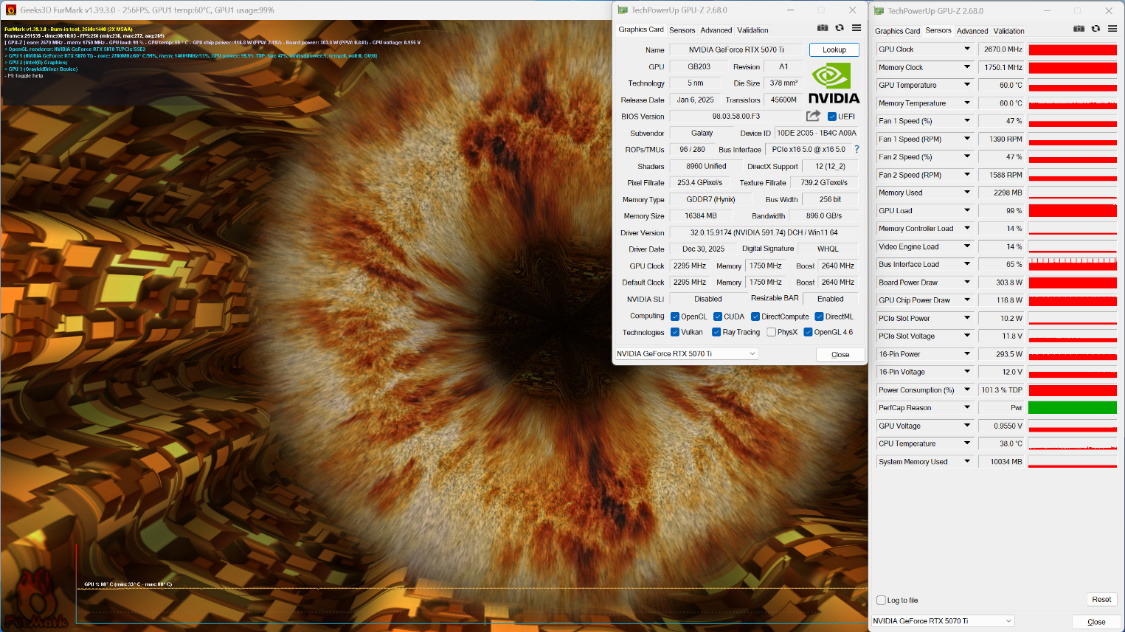Open the System Memory Used dropdown arrow
The image size is (1125, 632).
[x=966, y=461]
